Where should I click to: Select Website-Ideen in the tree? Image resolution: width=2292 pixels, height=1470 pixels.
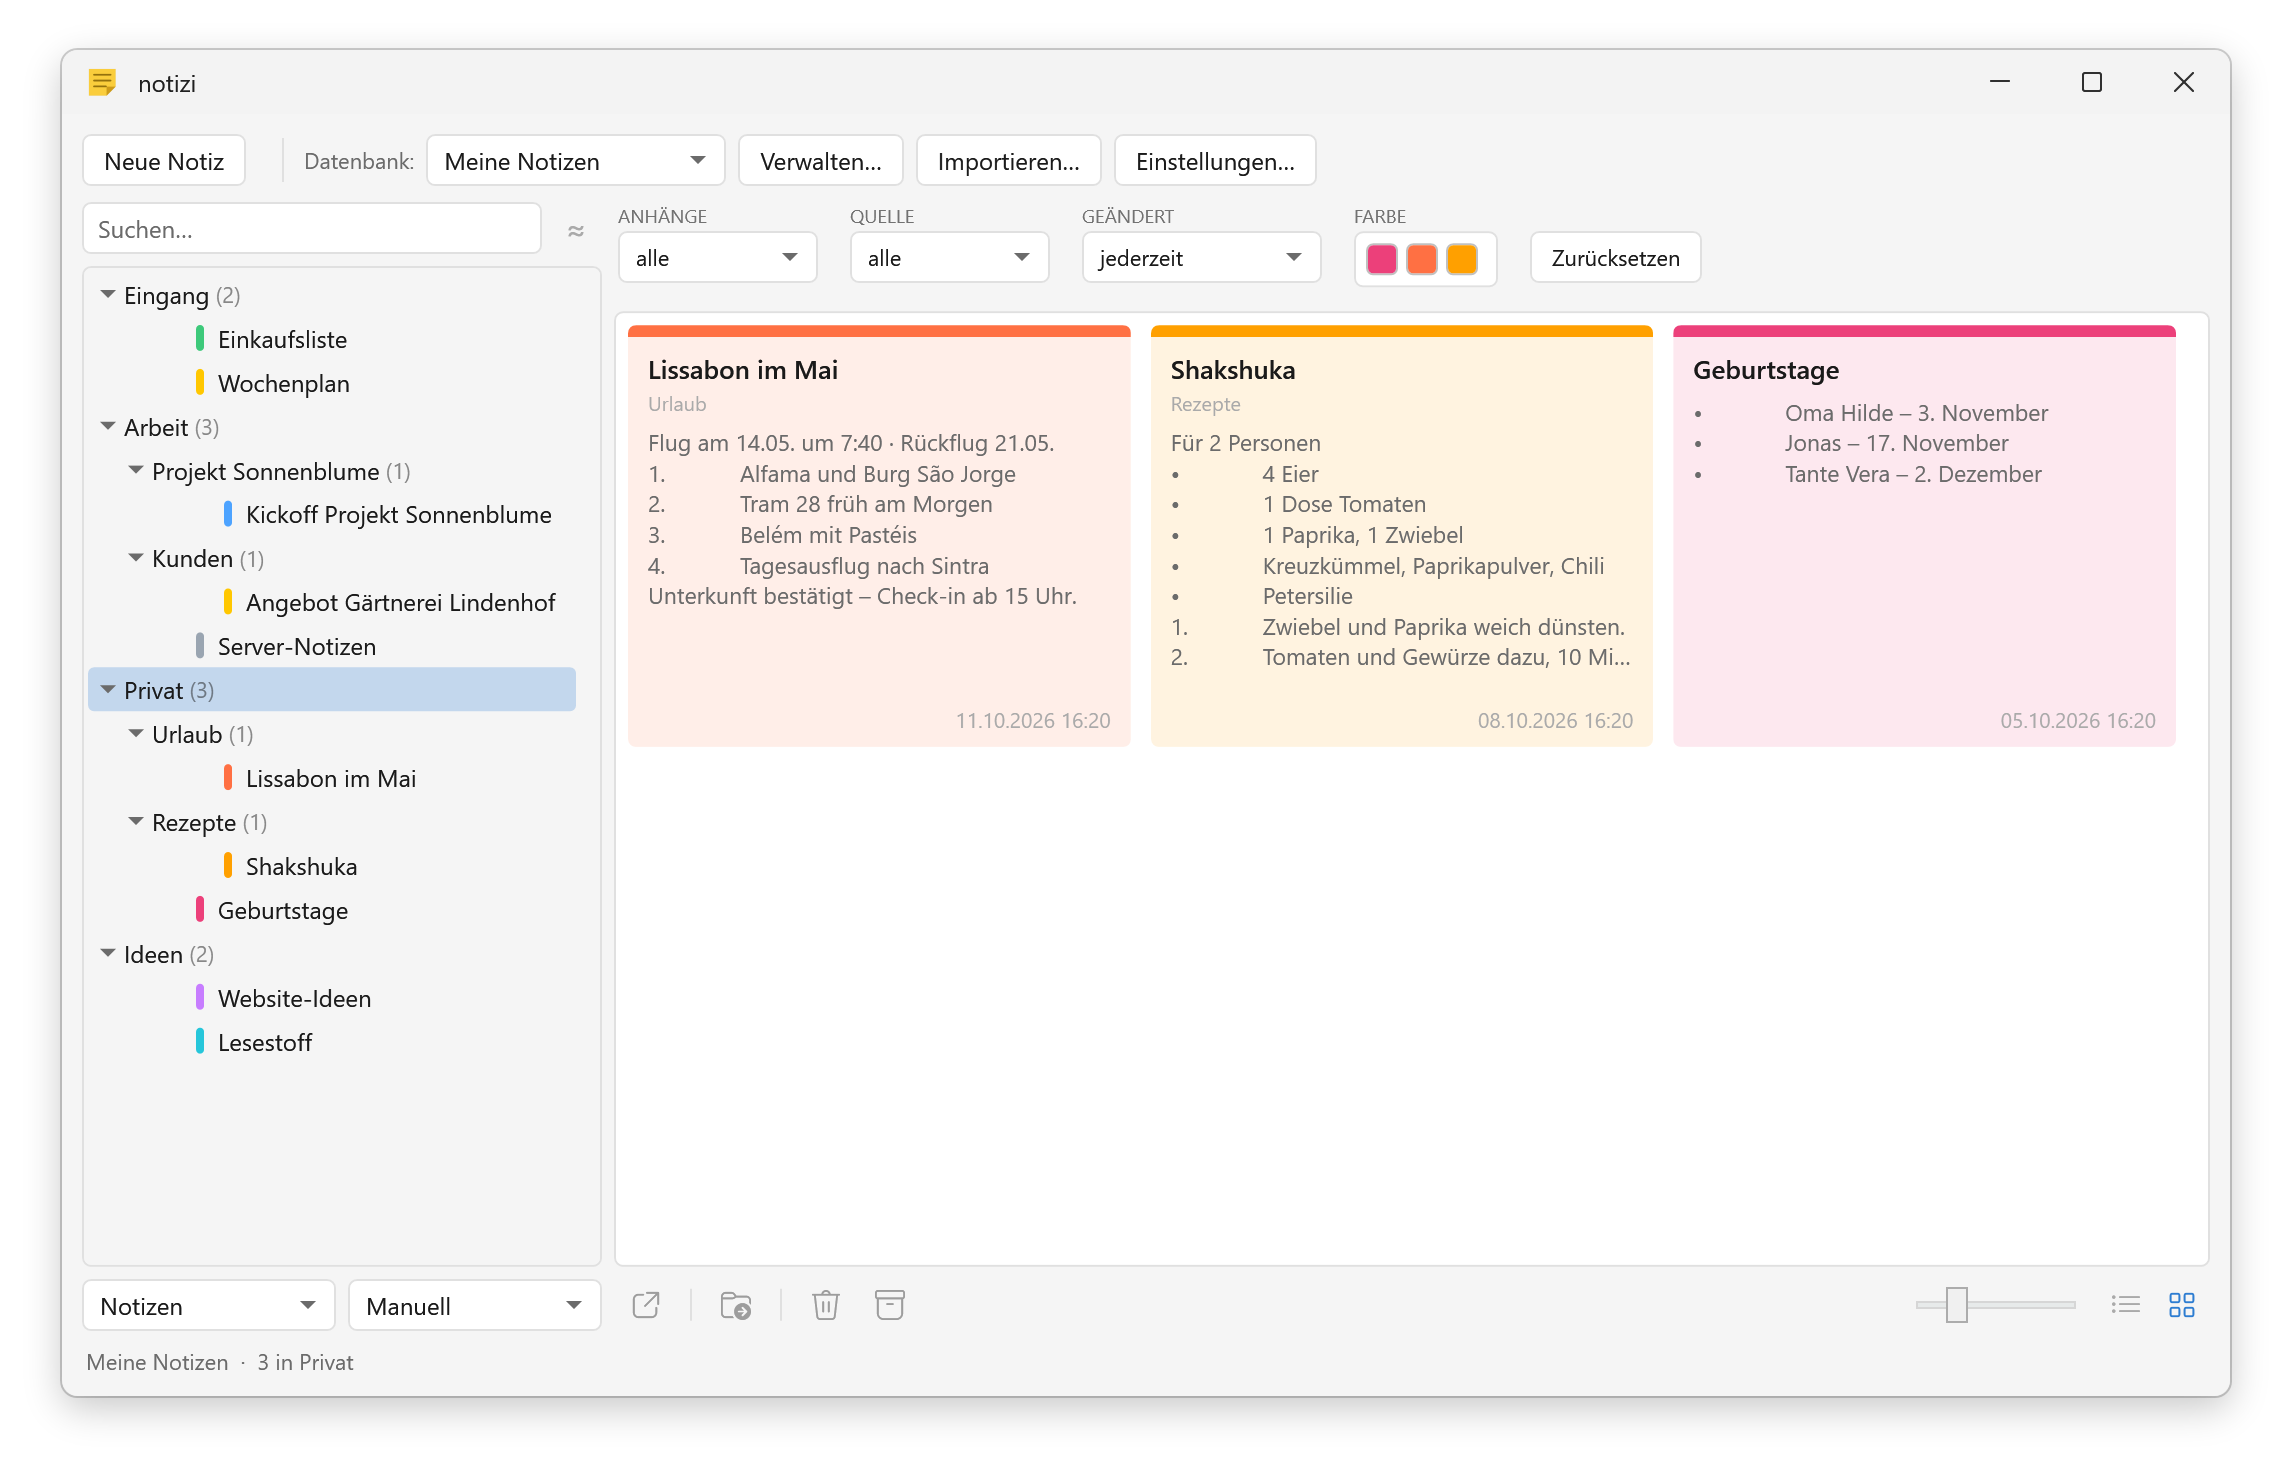tap(294, 998)
